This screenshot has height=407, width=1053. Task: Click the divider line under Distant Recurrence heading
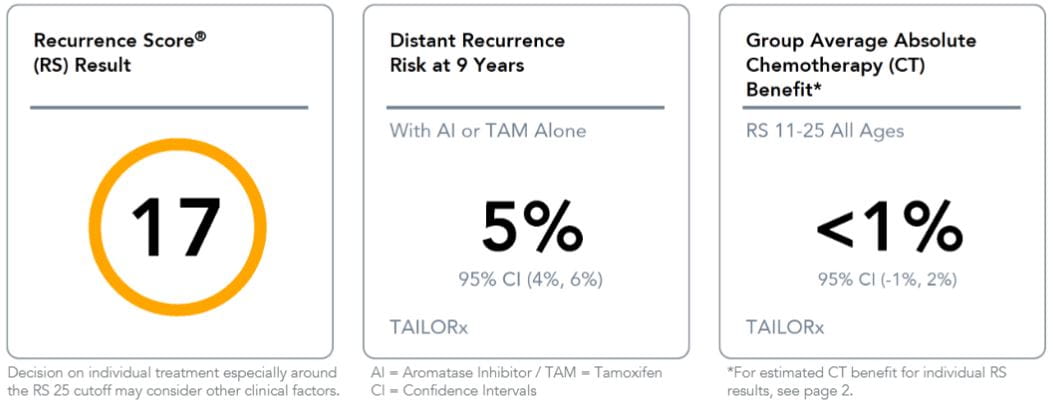(526, 107)
